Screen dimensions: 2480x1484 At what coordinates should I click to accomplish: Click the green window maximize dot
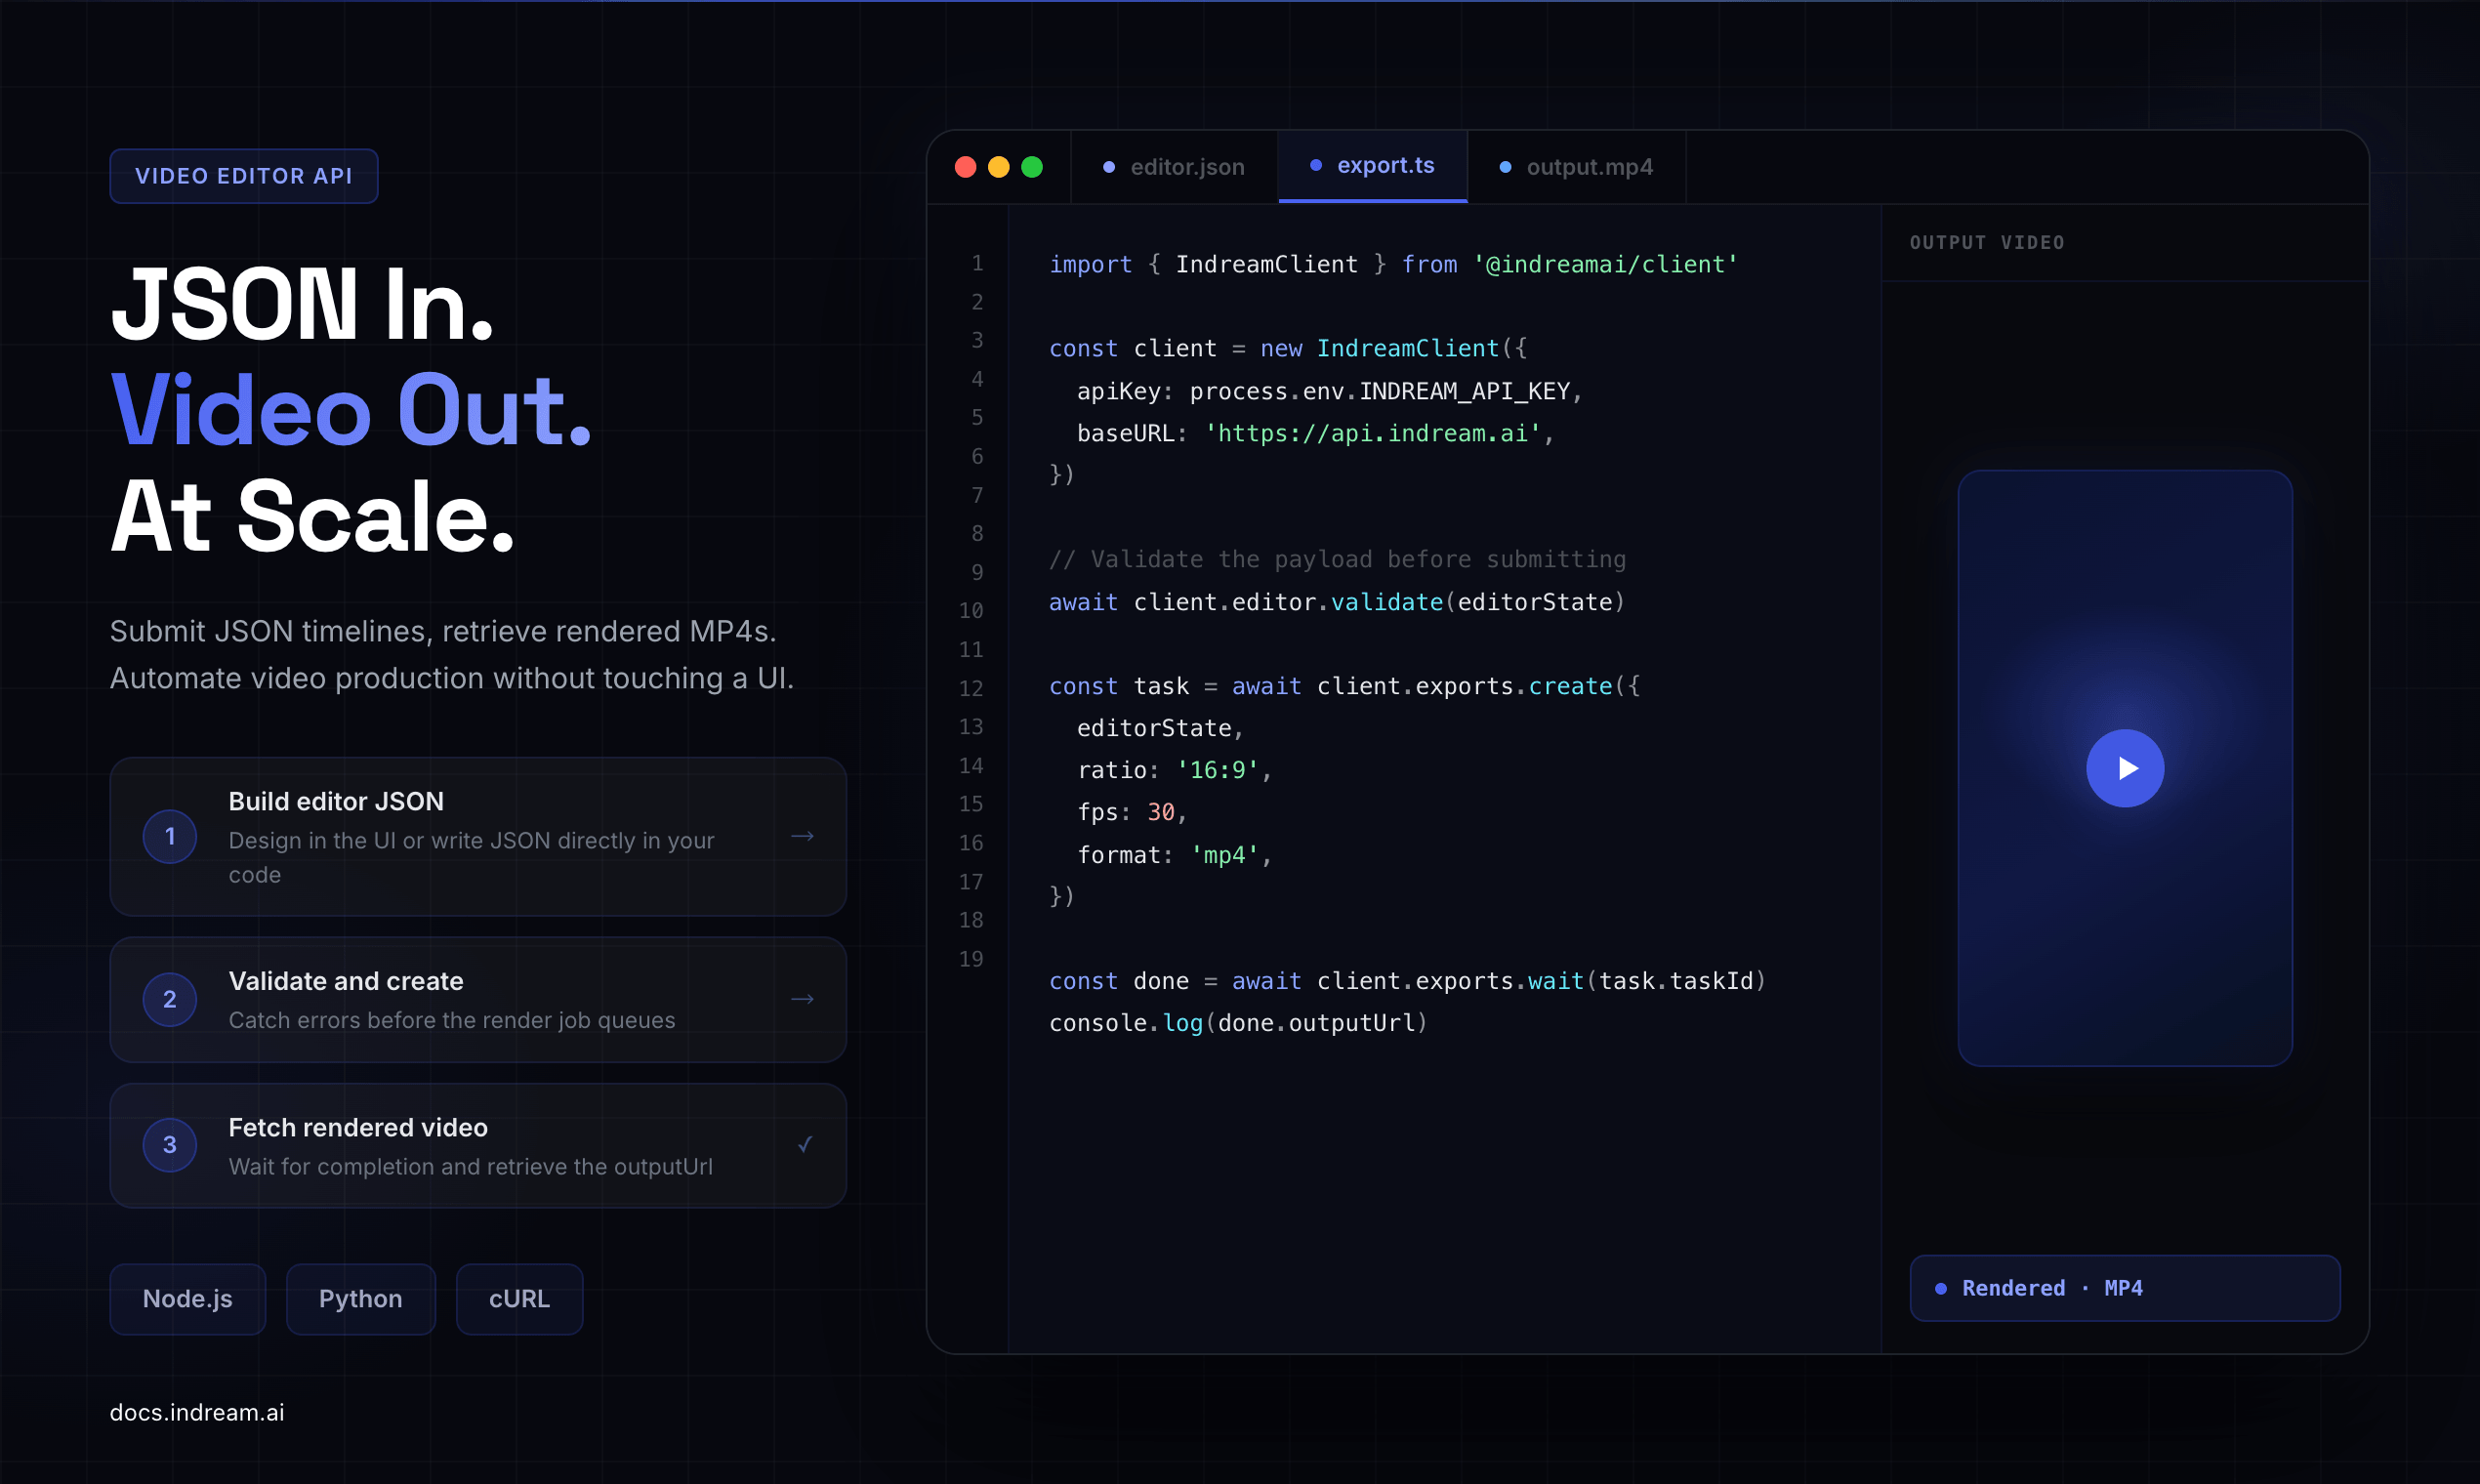(1032, 167)
